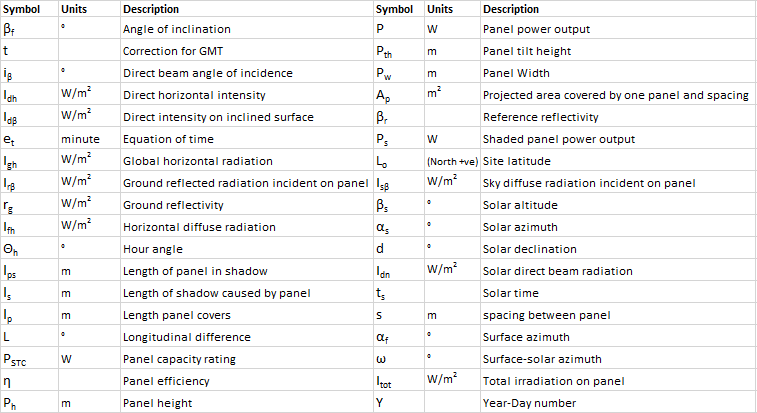Click the 'Panel tilt height' cell

click(618, 51)
